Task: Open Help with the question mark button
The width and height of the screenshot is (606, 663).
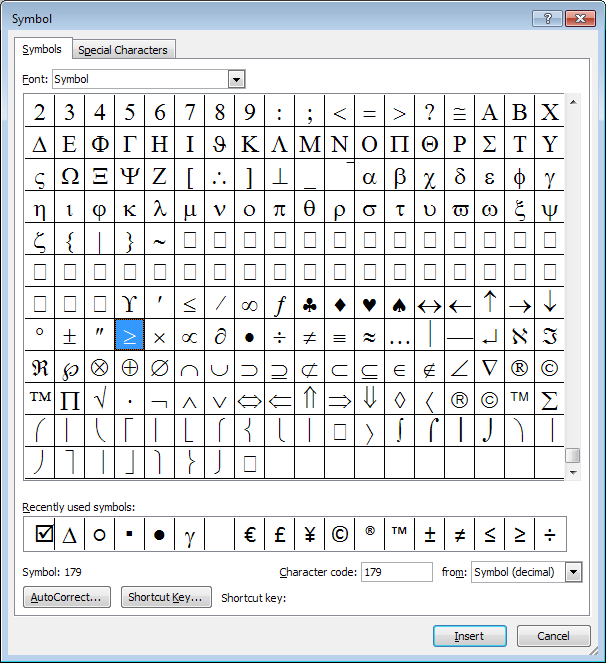Action: [547, 19]
